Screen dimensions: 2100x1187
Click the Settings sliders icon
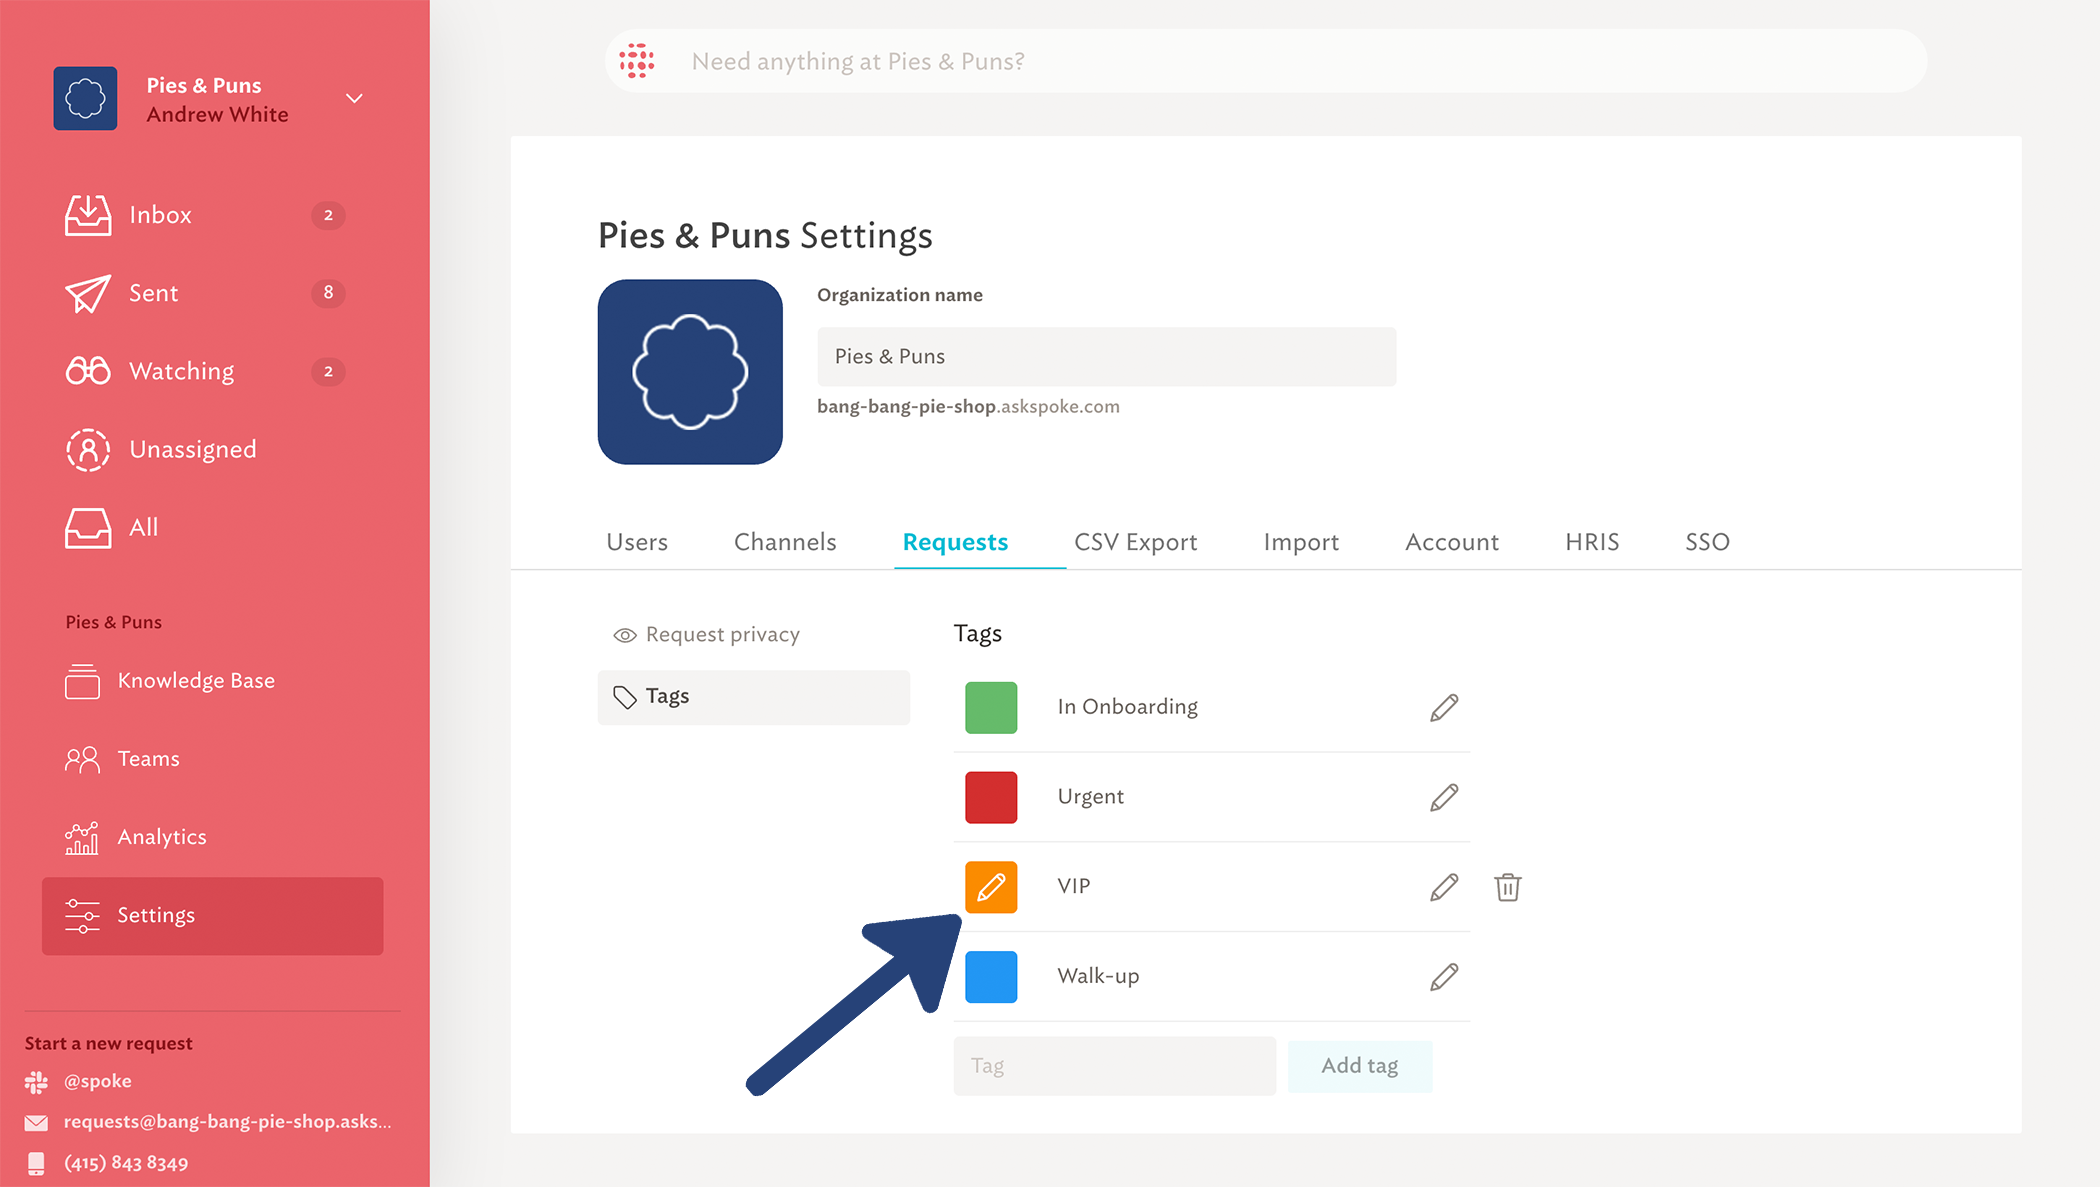(82, 916)
